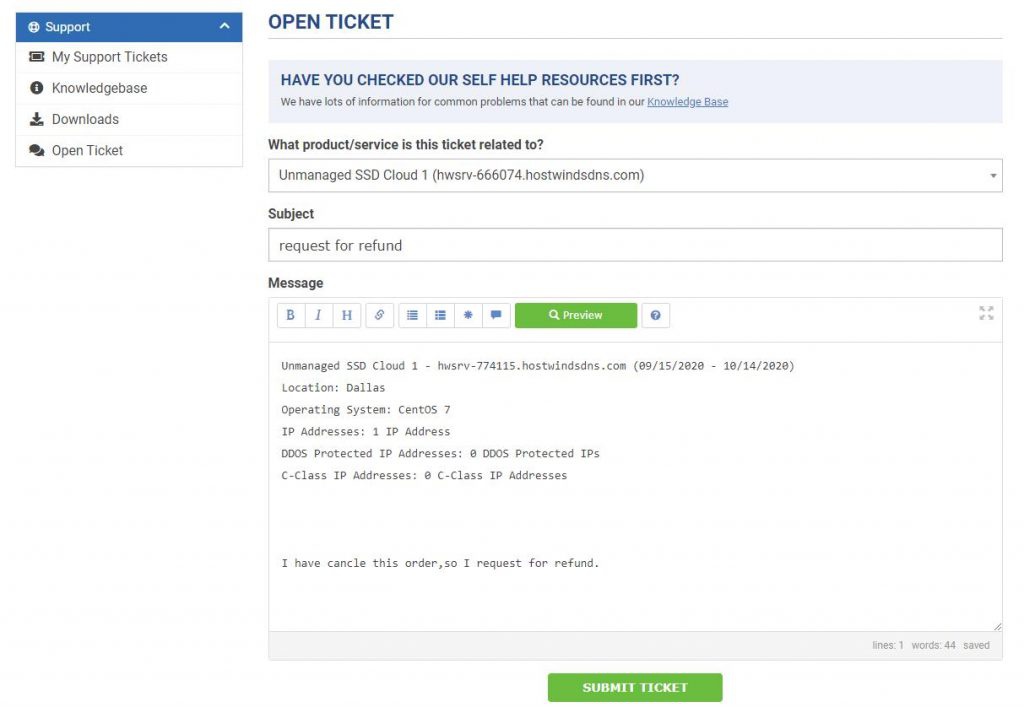Click into the Subject input field

[635, 245]
